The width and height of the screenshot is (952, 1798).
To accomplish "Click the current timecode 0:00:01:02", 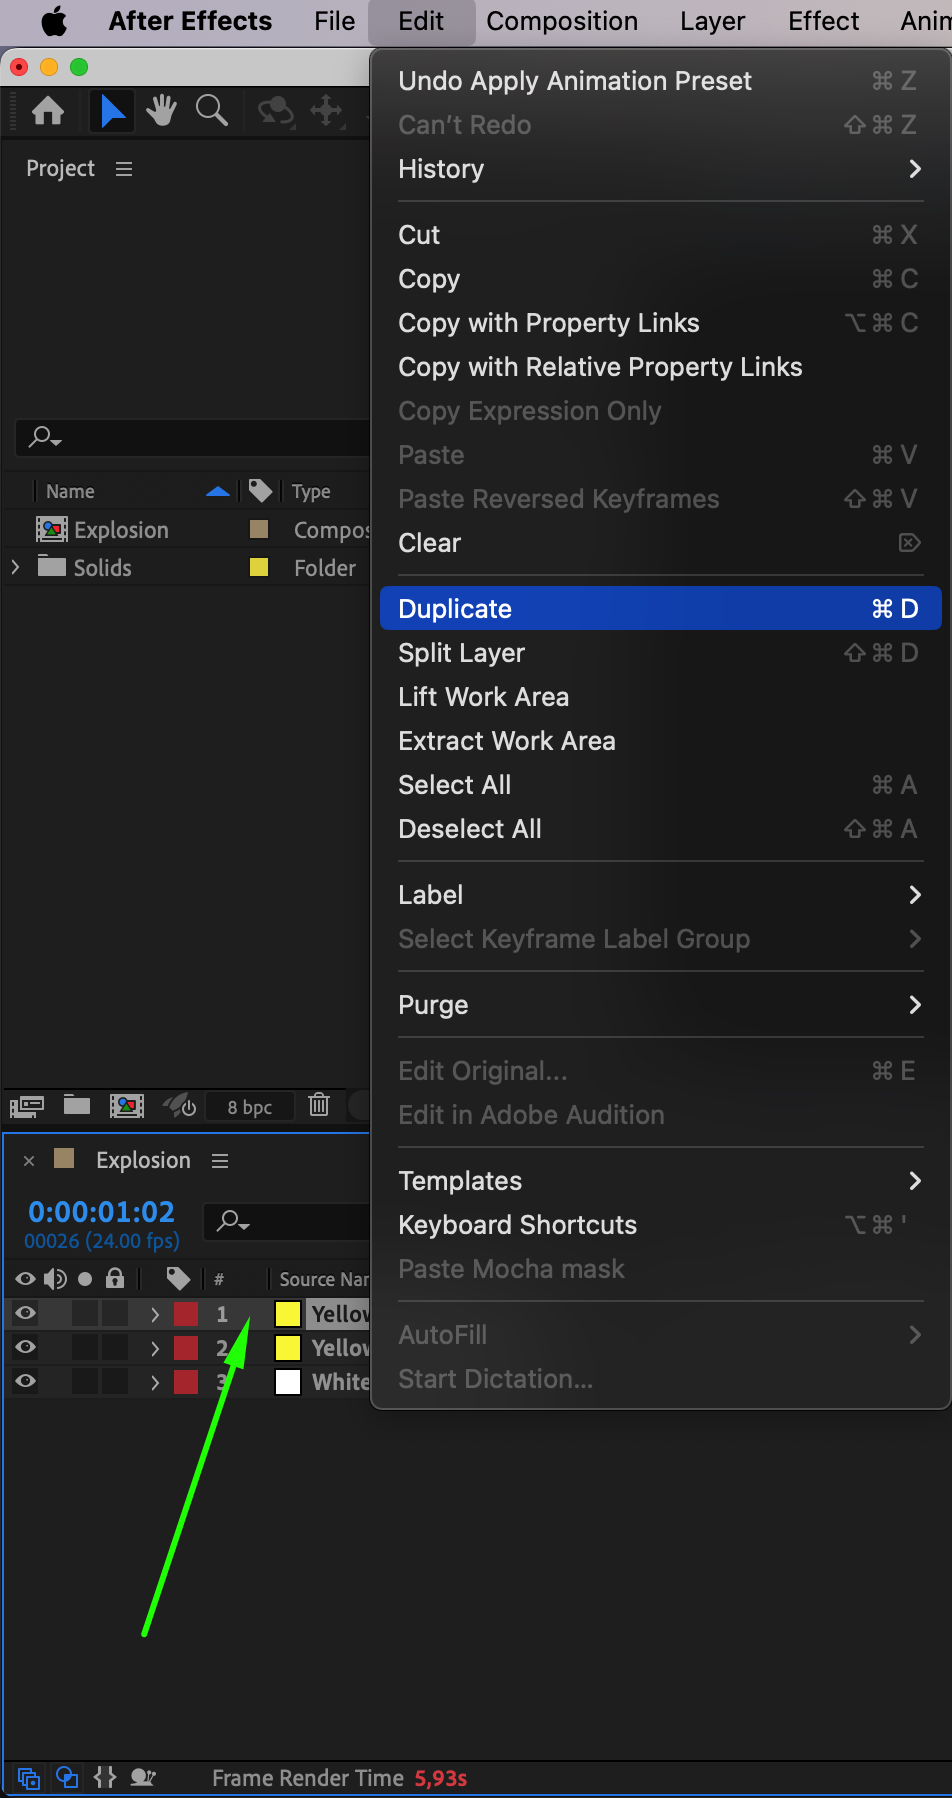I will coord(101,1212).
